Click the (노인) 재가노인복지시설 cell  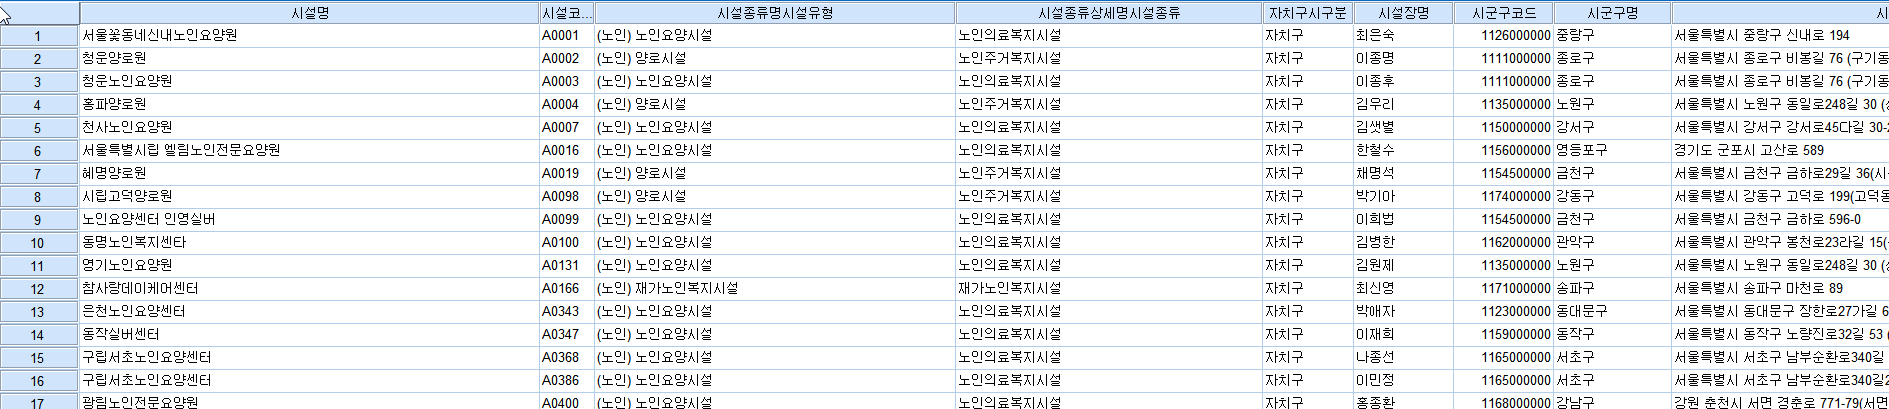[x=774, y=288]
